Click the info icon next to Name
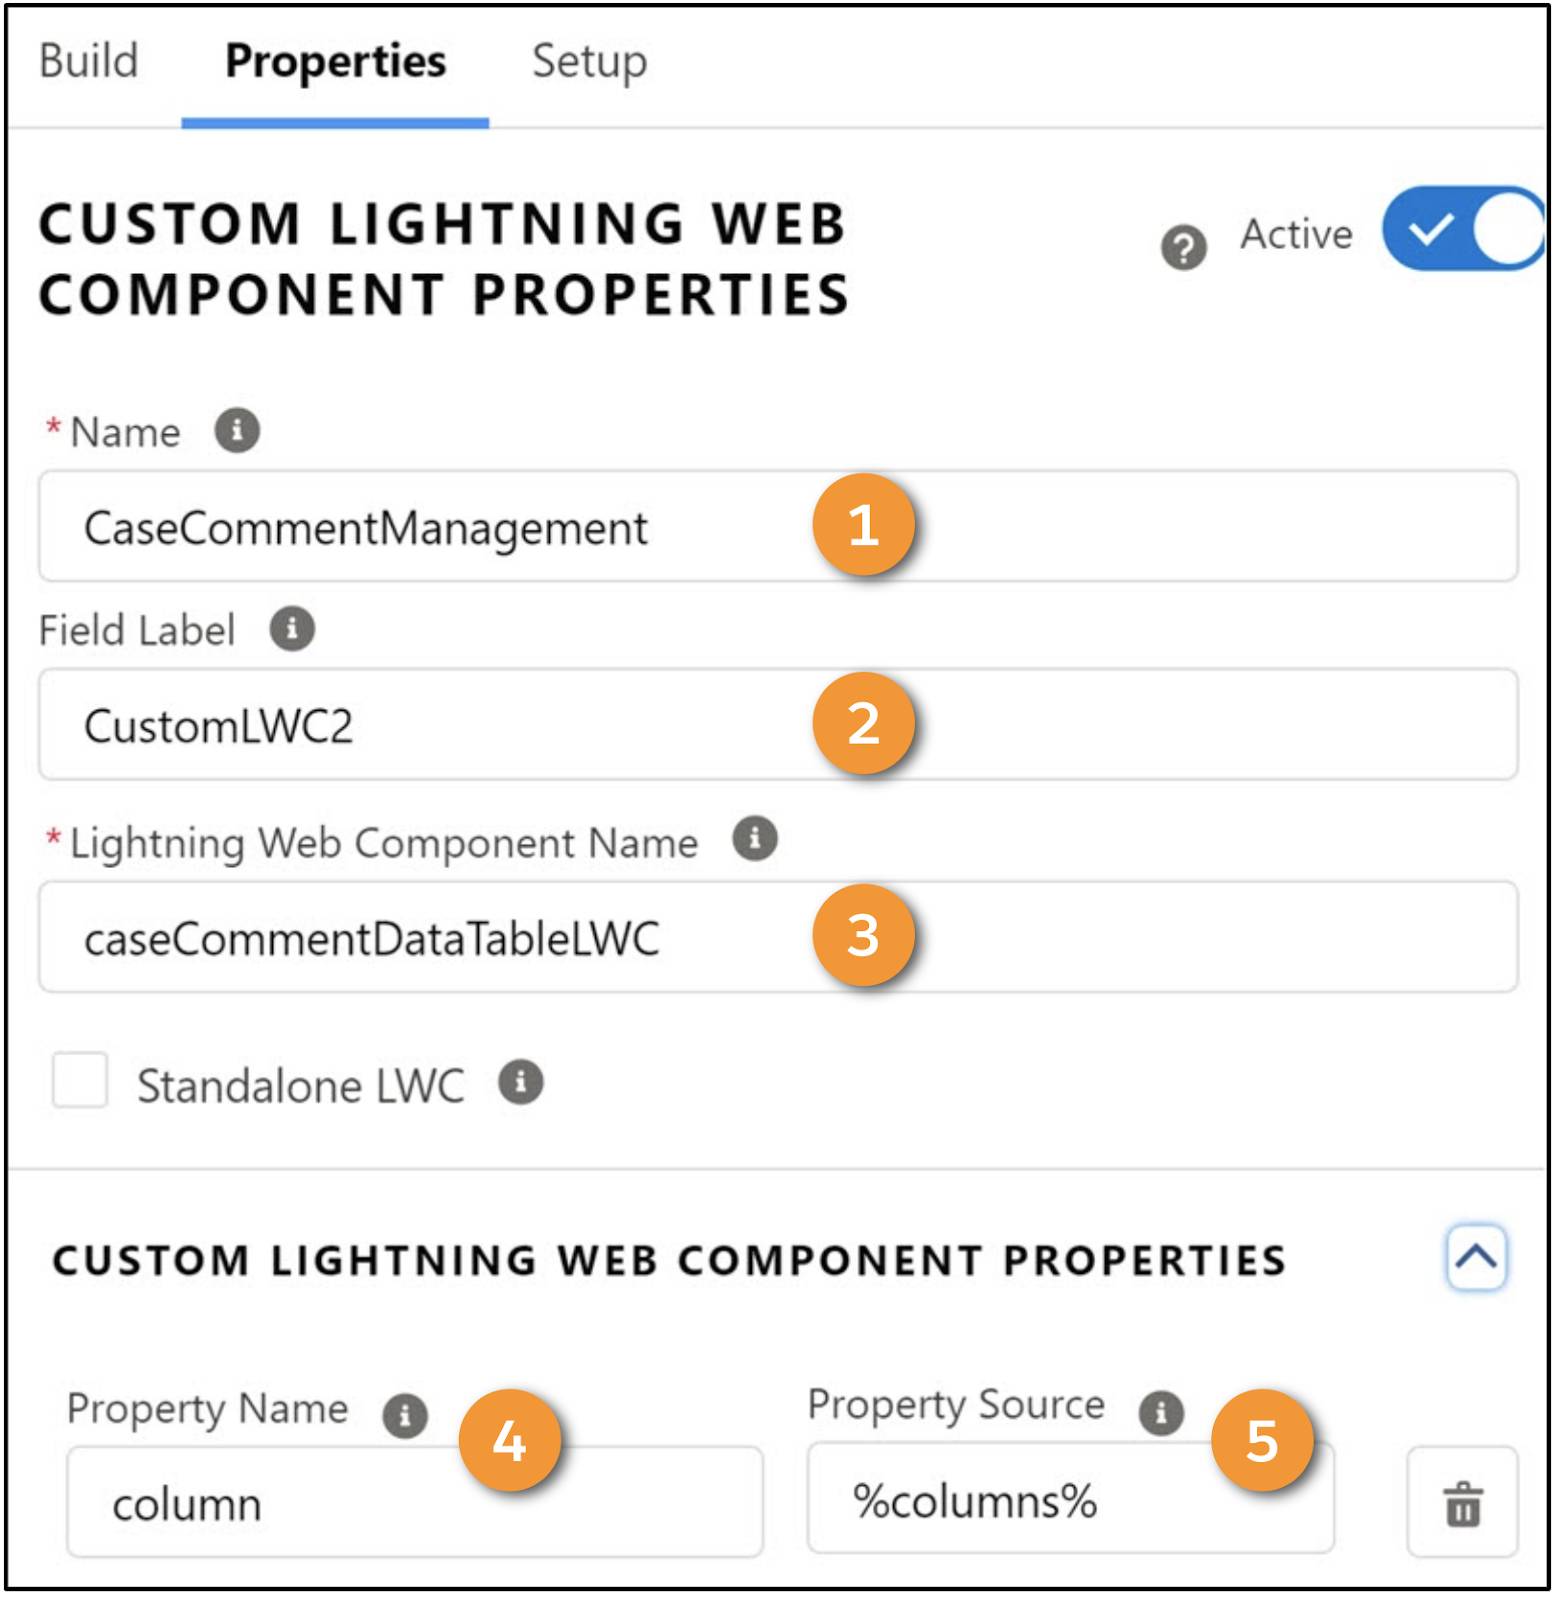The width and height of the screenshot is (1556, 1600). pyautogui.click(x=237, y=430)
